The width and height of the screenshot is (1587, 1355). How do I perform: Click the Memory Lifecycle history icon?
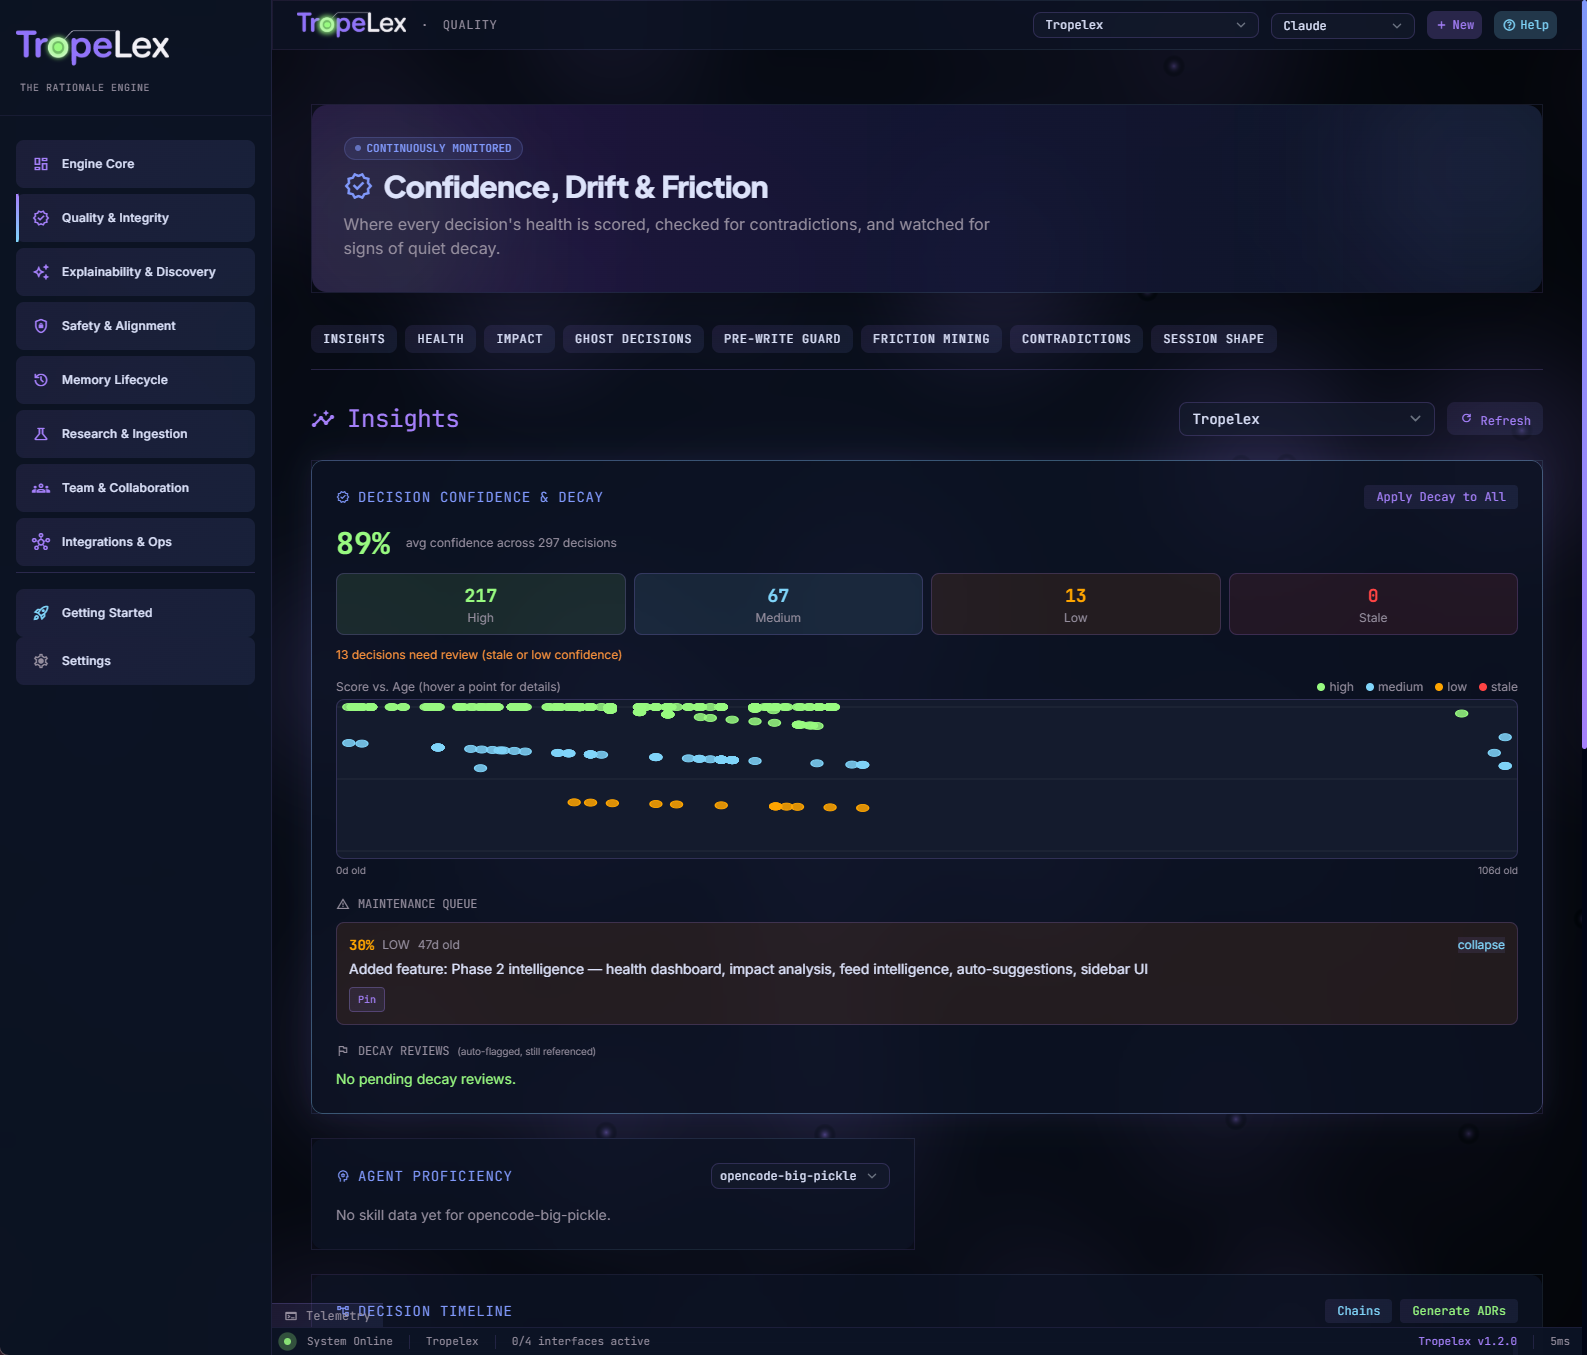[x=41, y=380]
